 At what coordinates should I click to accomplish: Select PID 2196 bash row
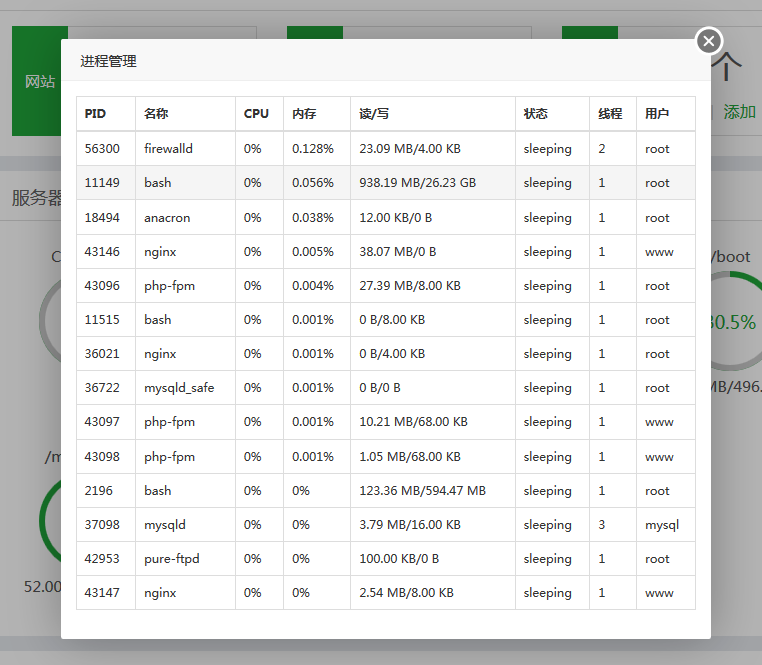[386, 491]
